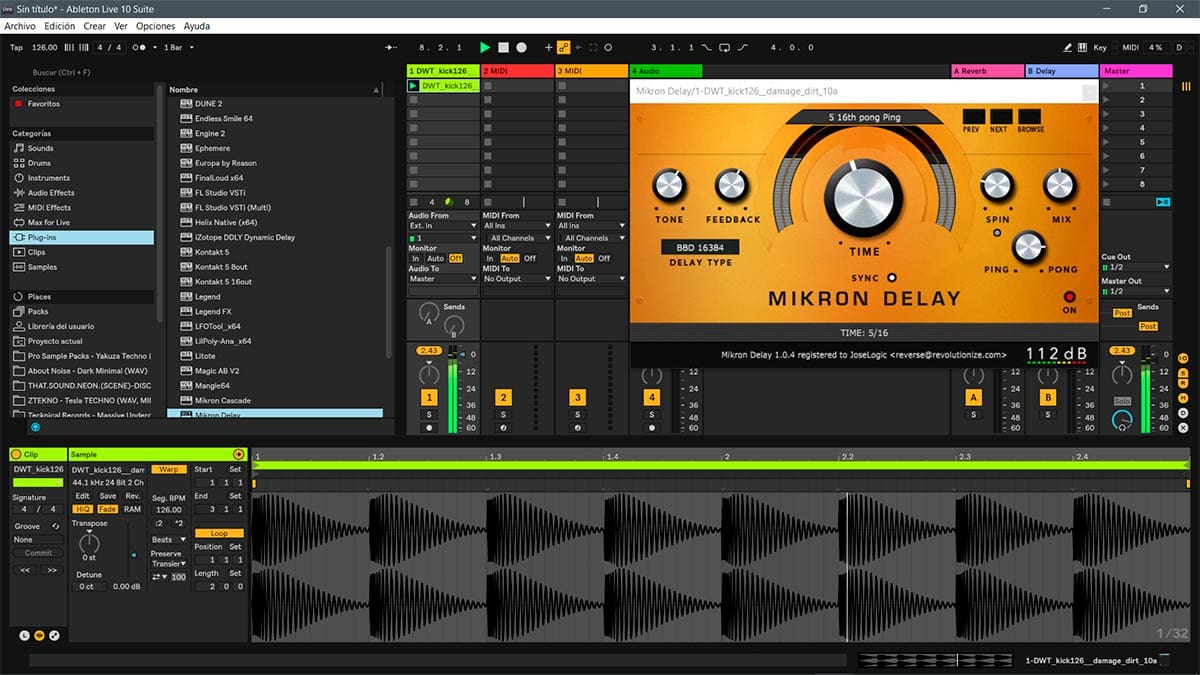Open the Opciones menu
The image size is (1200, 675).
[155, 26]
